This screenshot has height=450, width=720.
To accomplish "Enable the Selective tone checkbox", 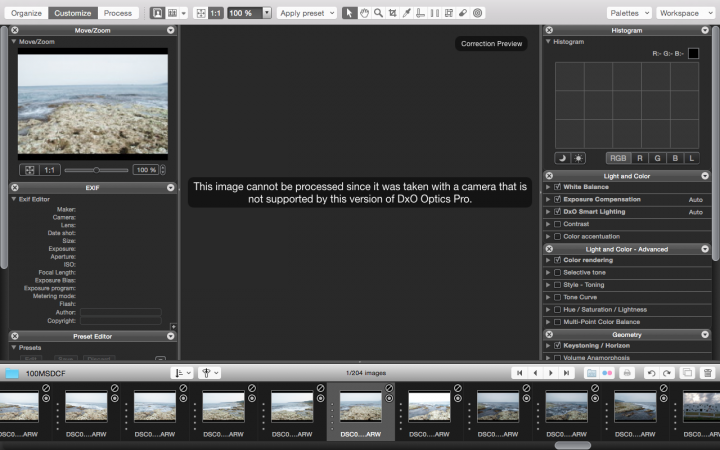I will pyautogui.click(x=557, y=272).
